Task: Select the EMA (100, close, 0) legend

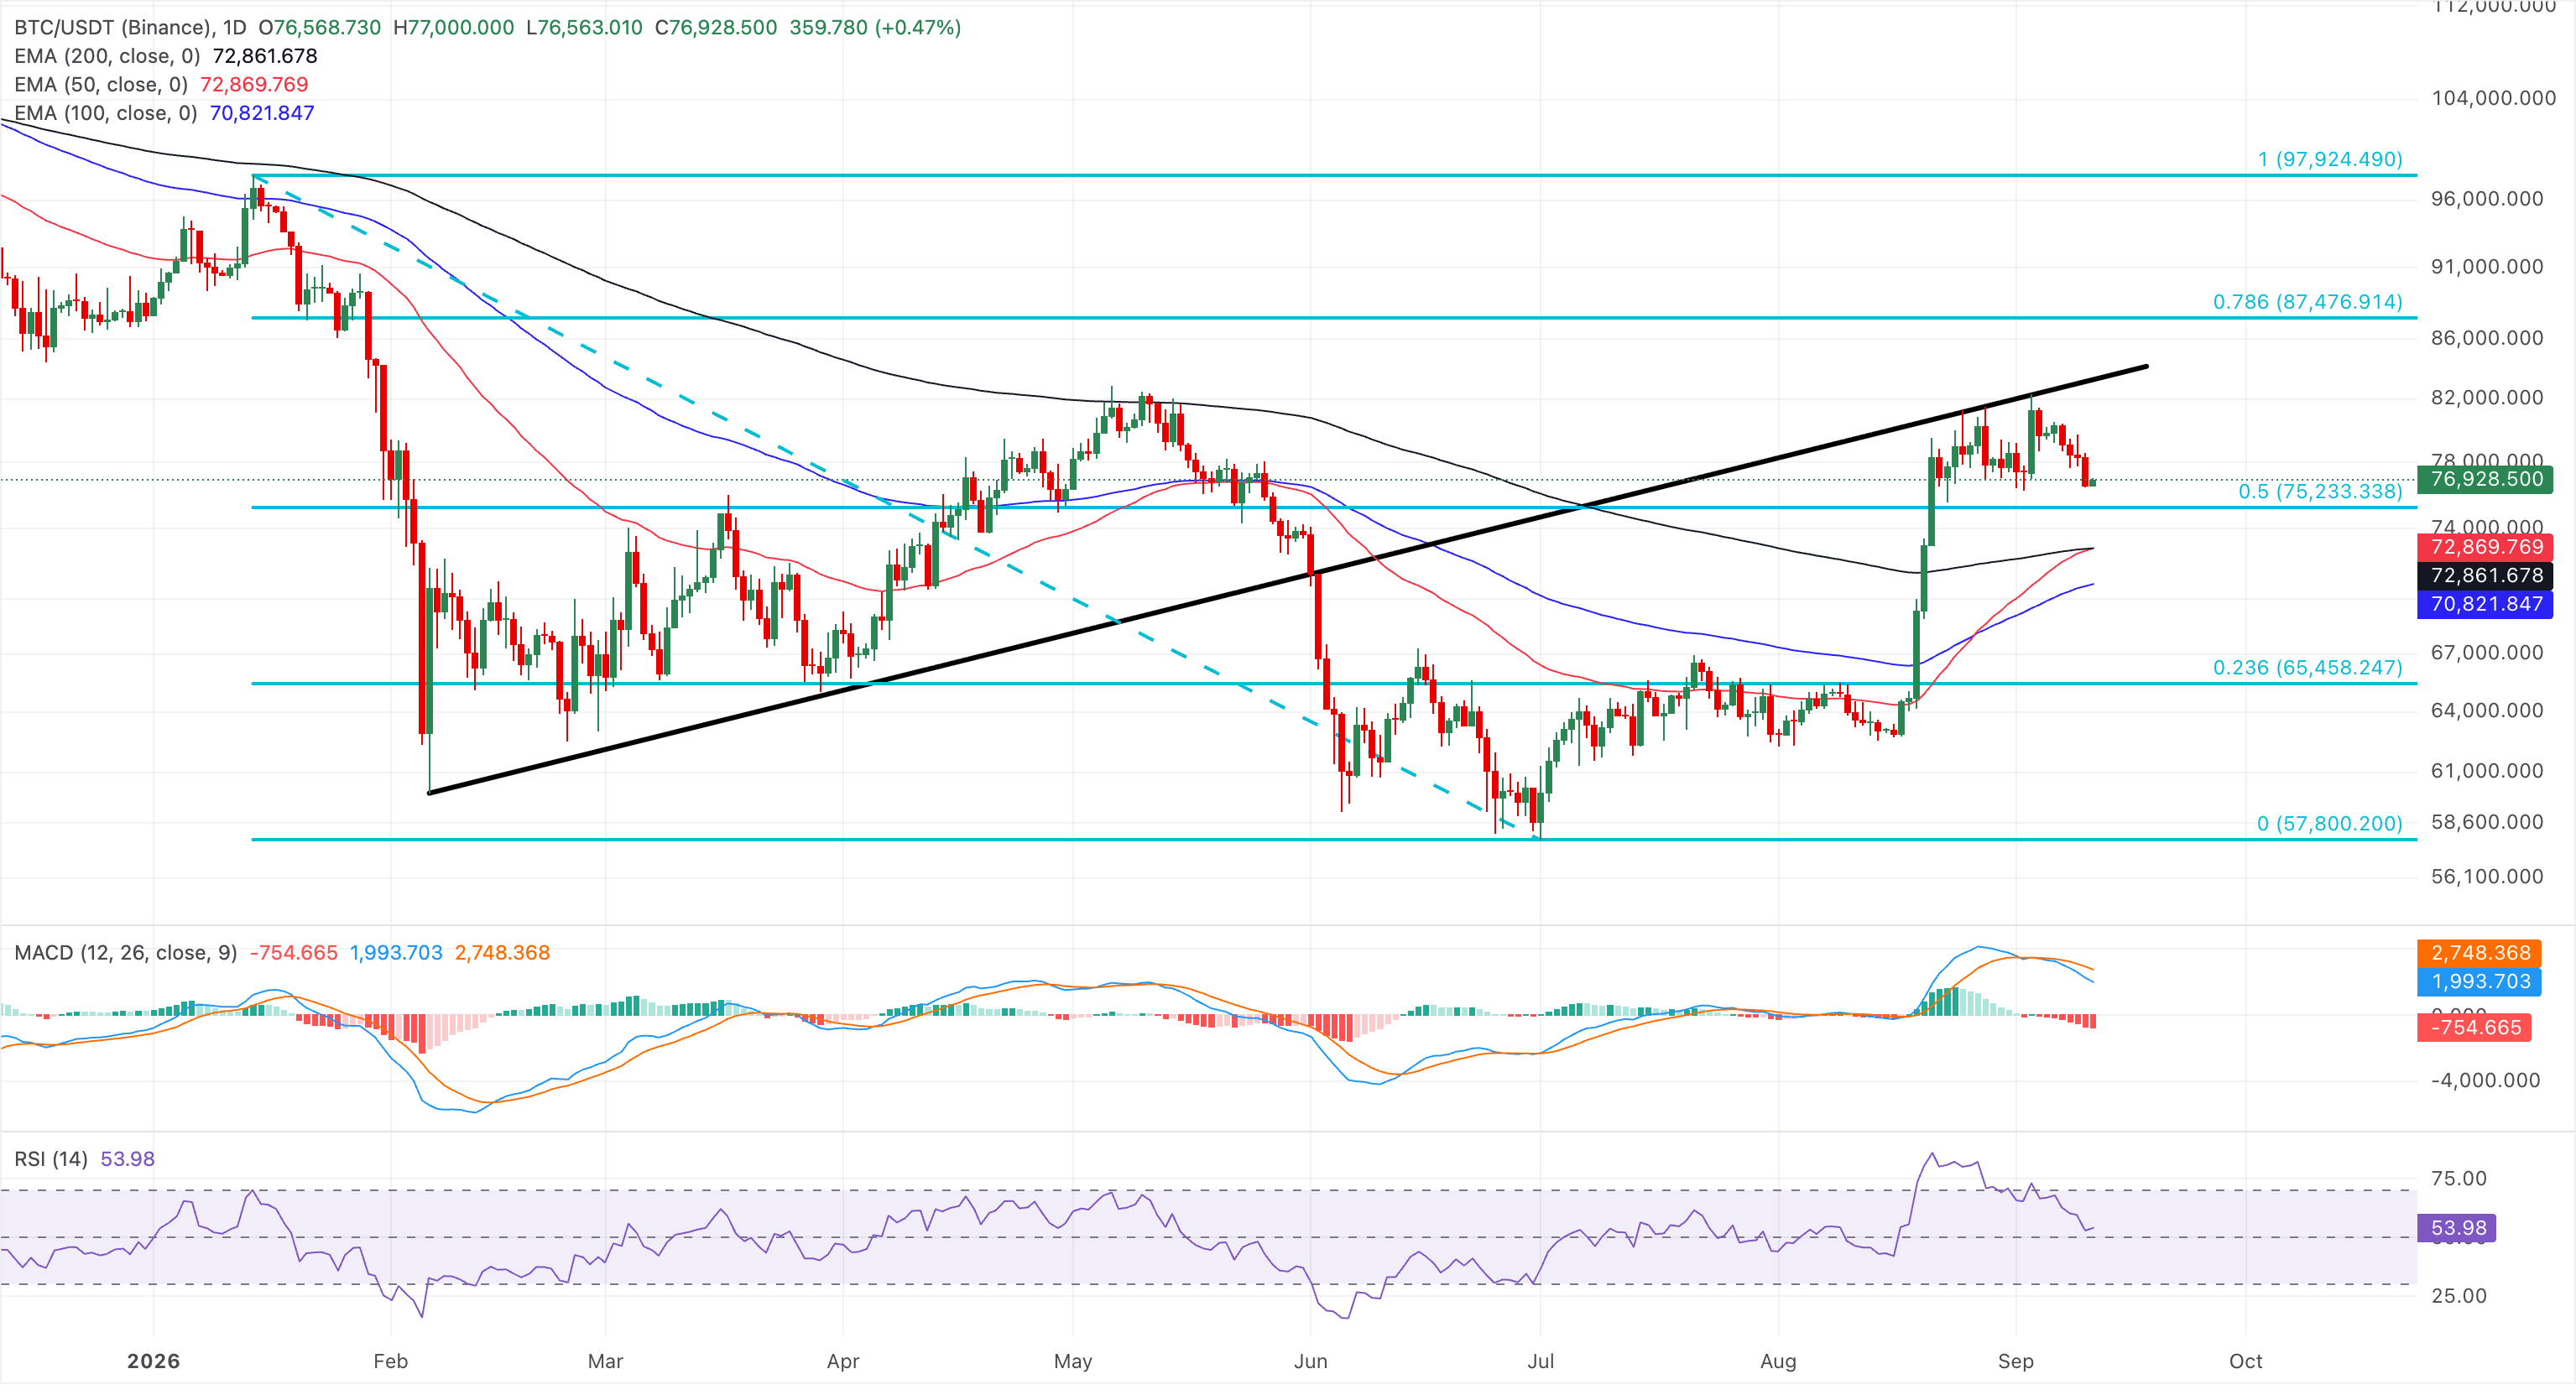Action: pos(106,113)
